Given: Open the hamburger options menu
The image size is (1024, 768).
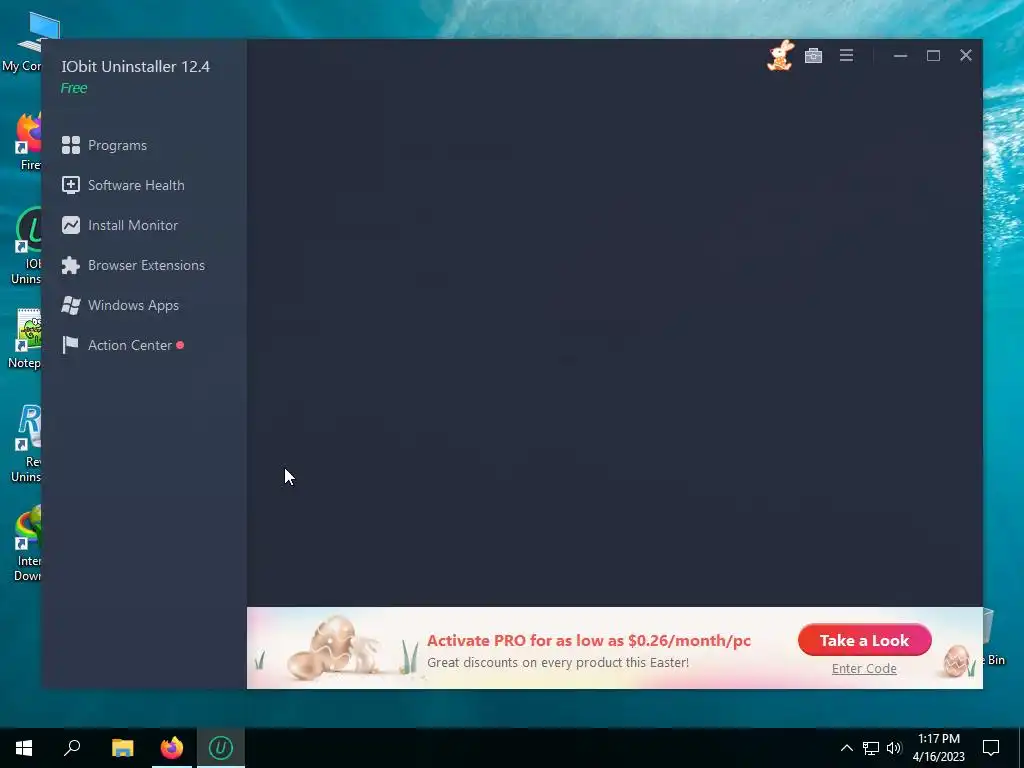Looking at the screenshot, I should 846,56.
